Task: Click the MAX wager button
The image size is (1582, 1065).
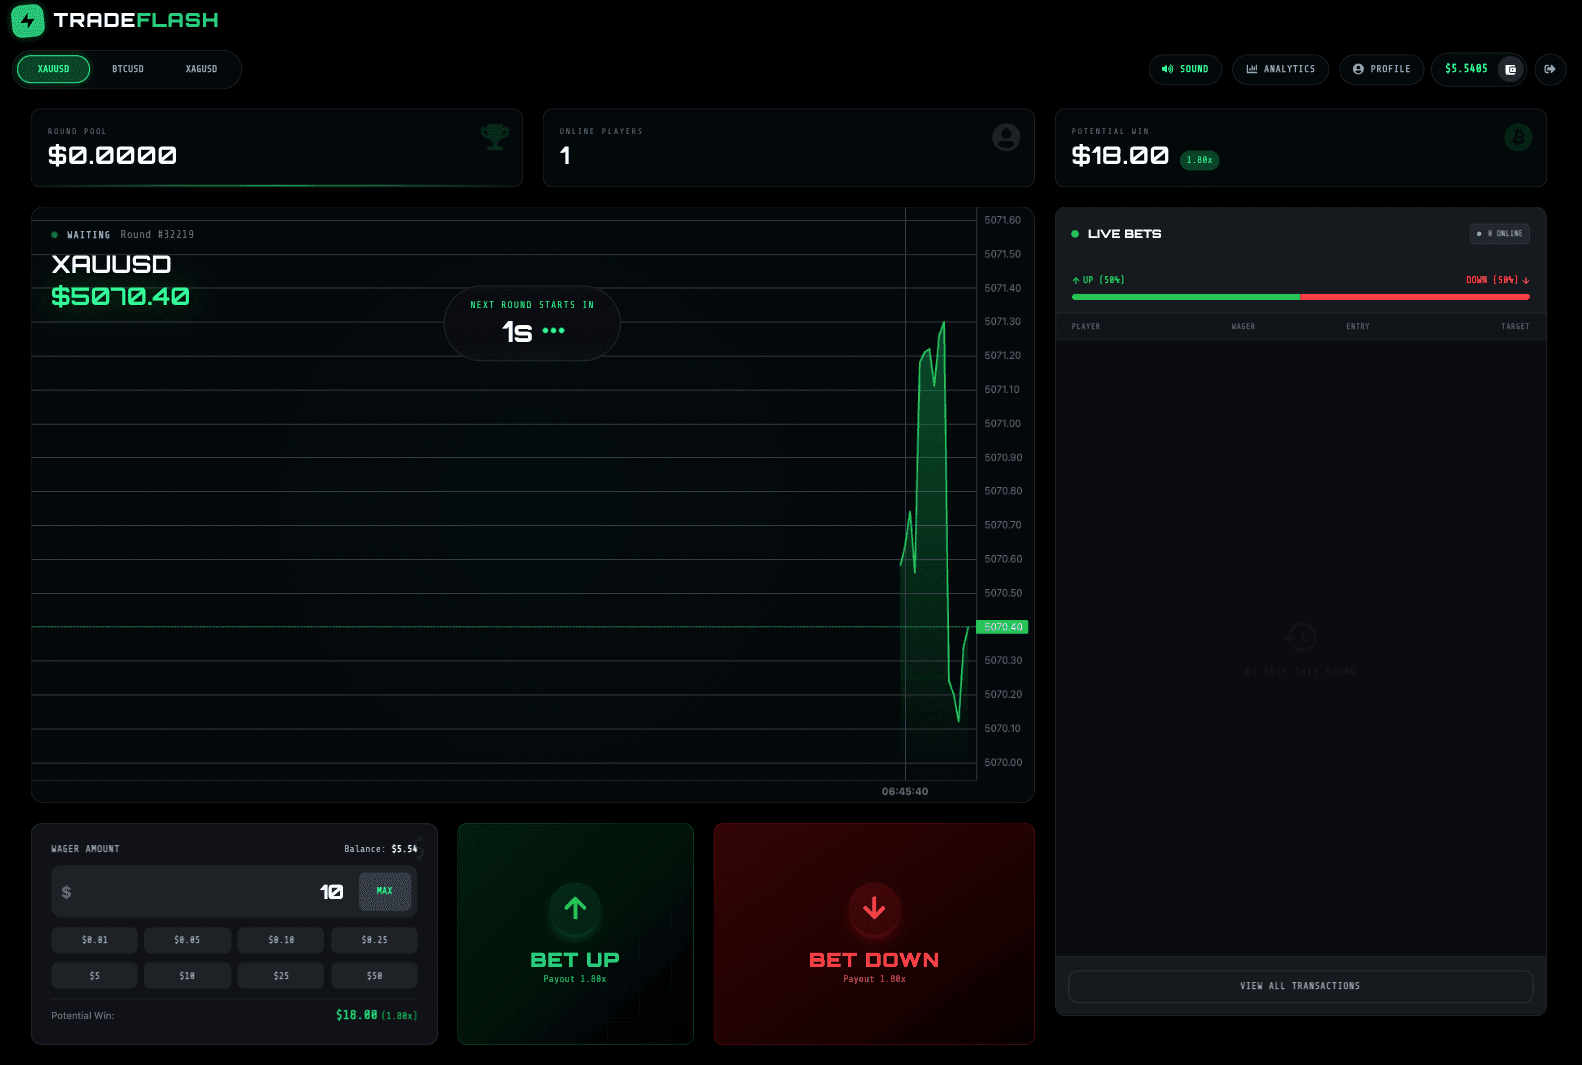Action: (x=385, y=891)
